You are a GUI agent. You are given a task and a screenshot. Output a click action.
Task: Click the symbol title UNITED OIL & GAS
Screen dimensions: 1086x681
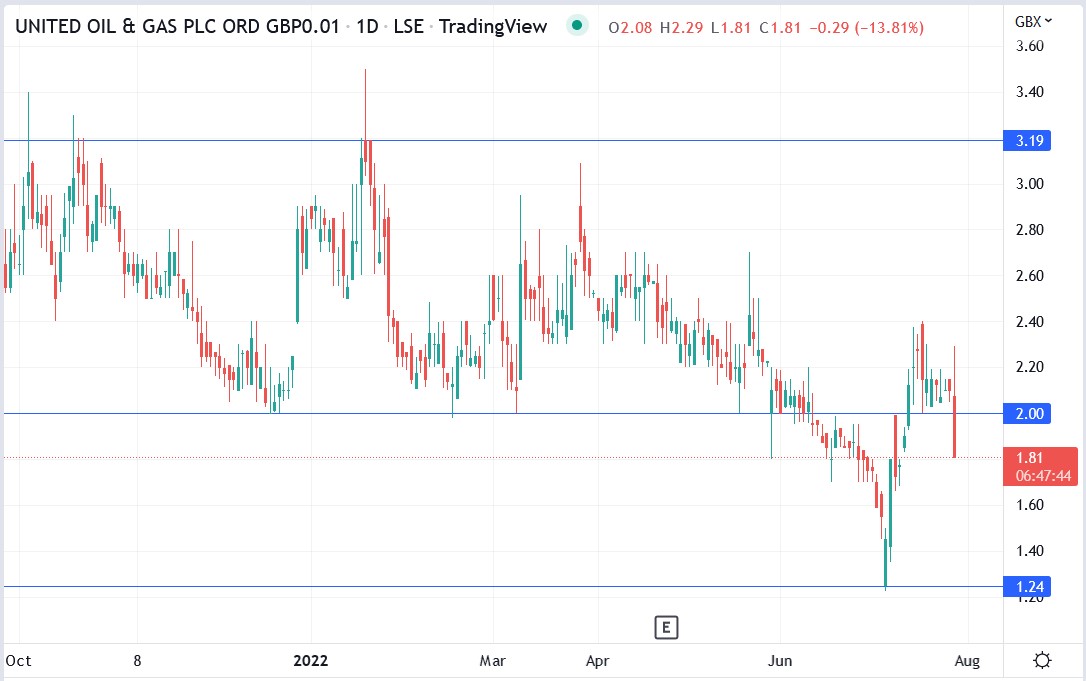pyautogui.click(x=177, y=27)
